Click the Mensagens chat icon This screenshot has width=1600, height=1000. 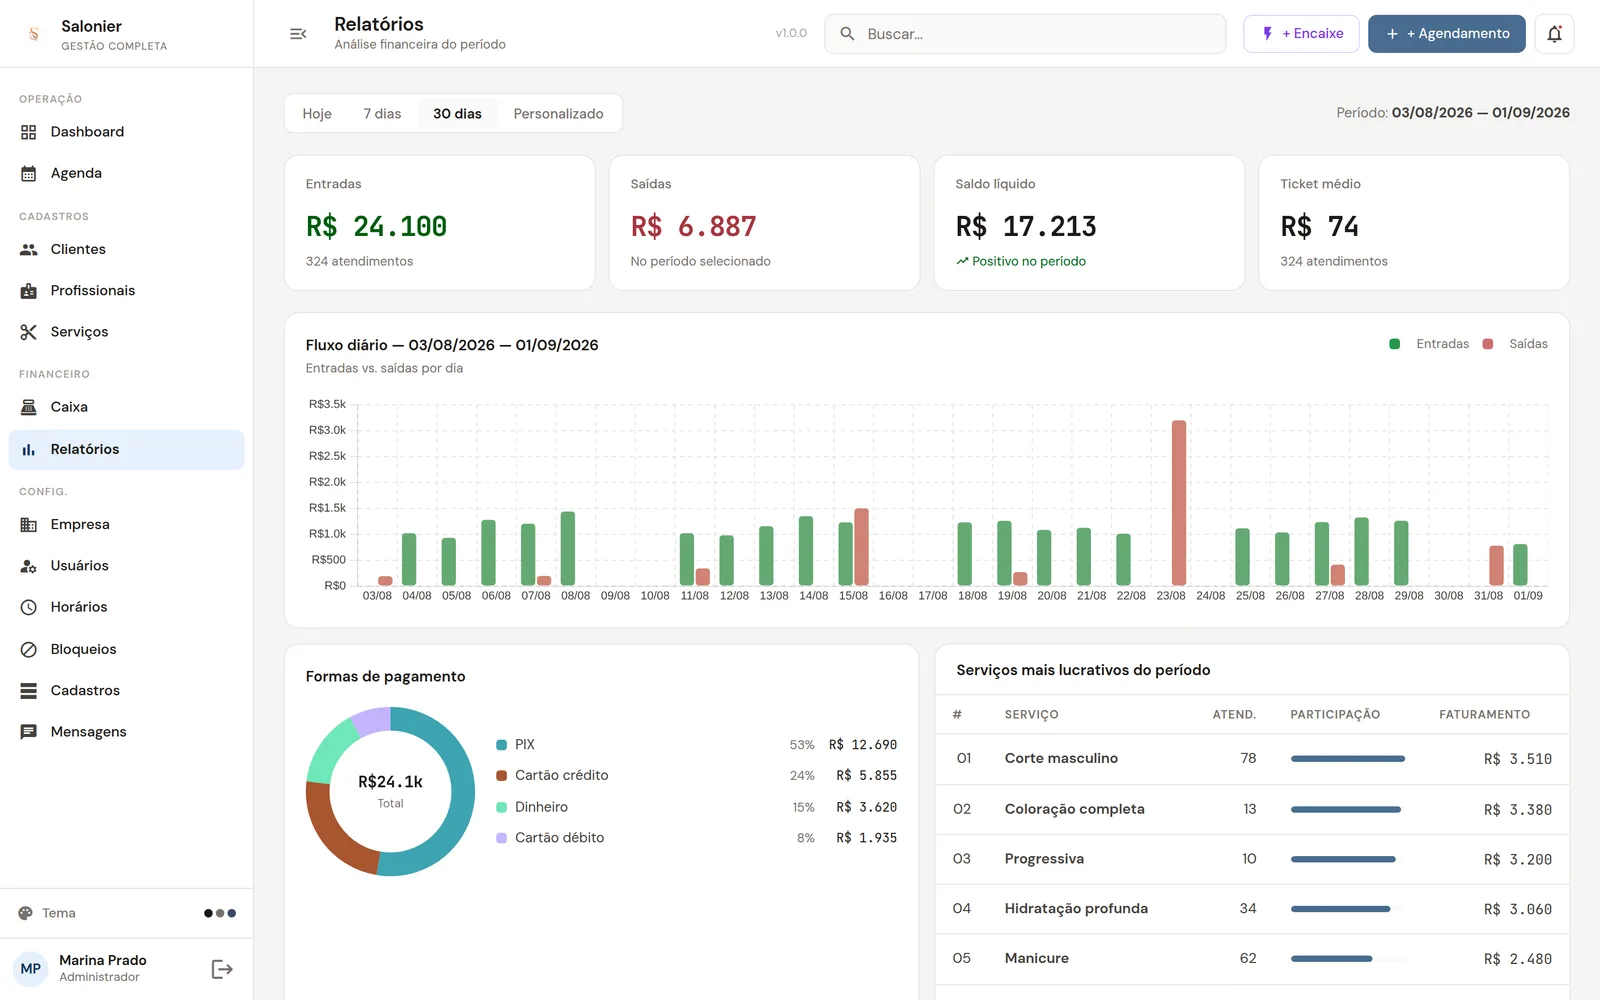29,732
